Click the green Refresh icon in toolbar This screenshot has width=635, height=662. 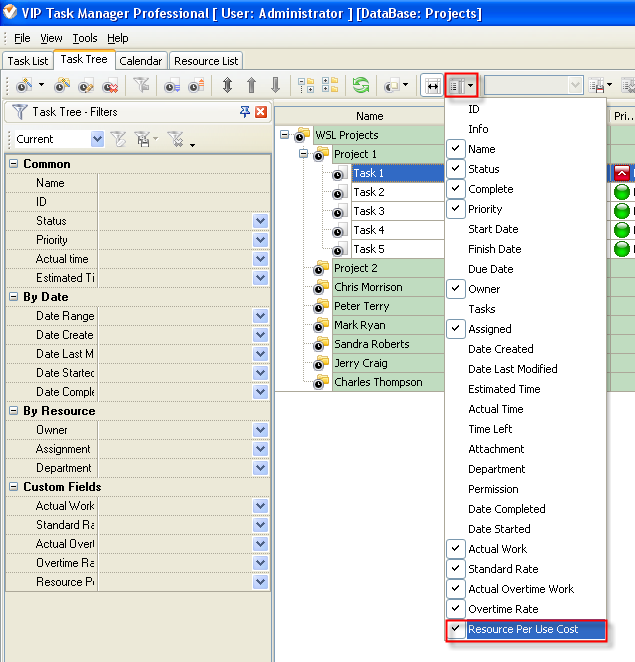pos(360,86)
